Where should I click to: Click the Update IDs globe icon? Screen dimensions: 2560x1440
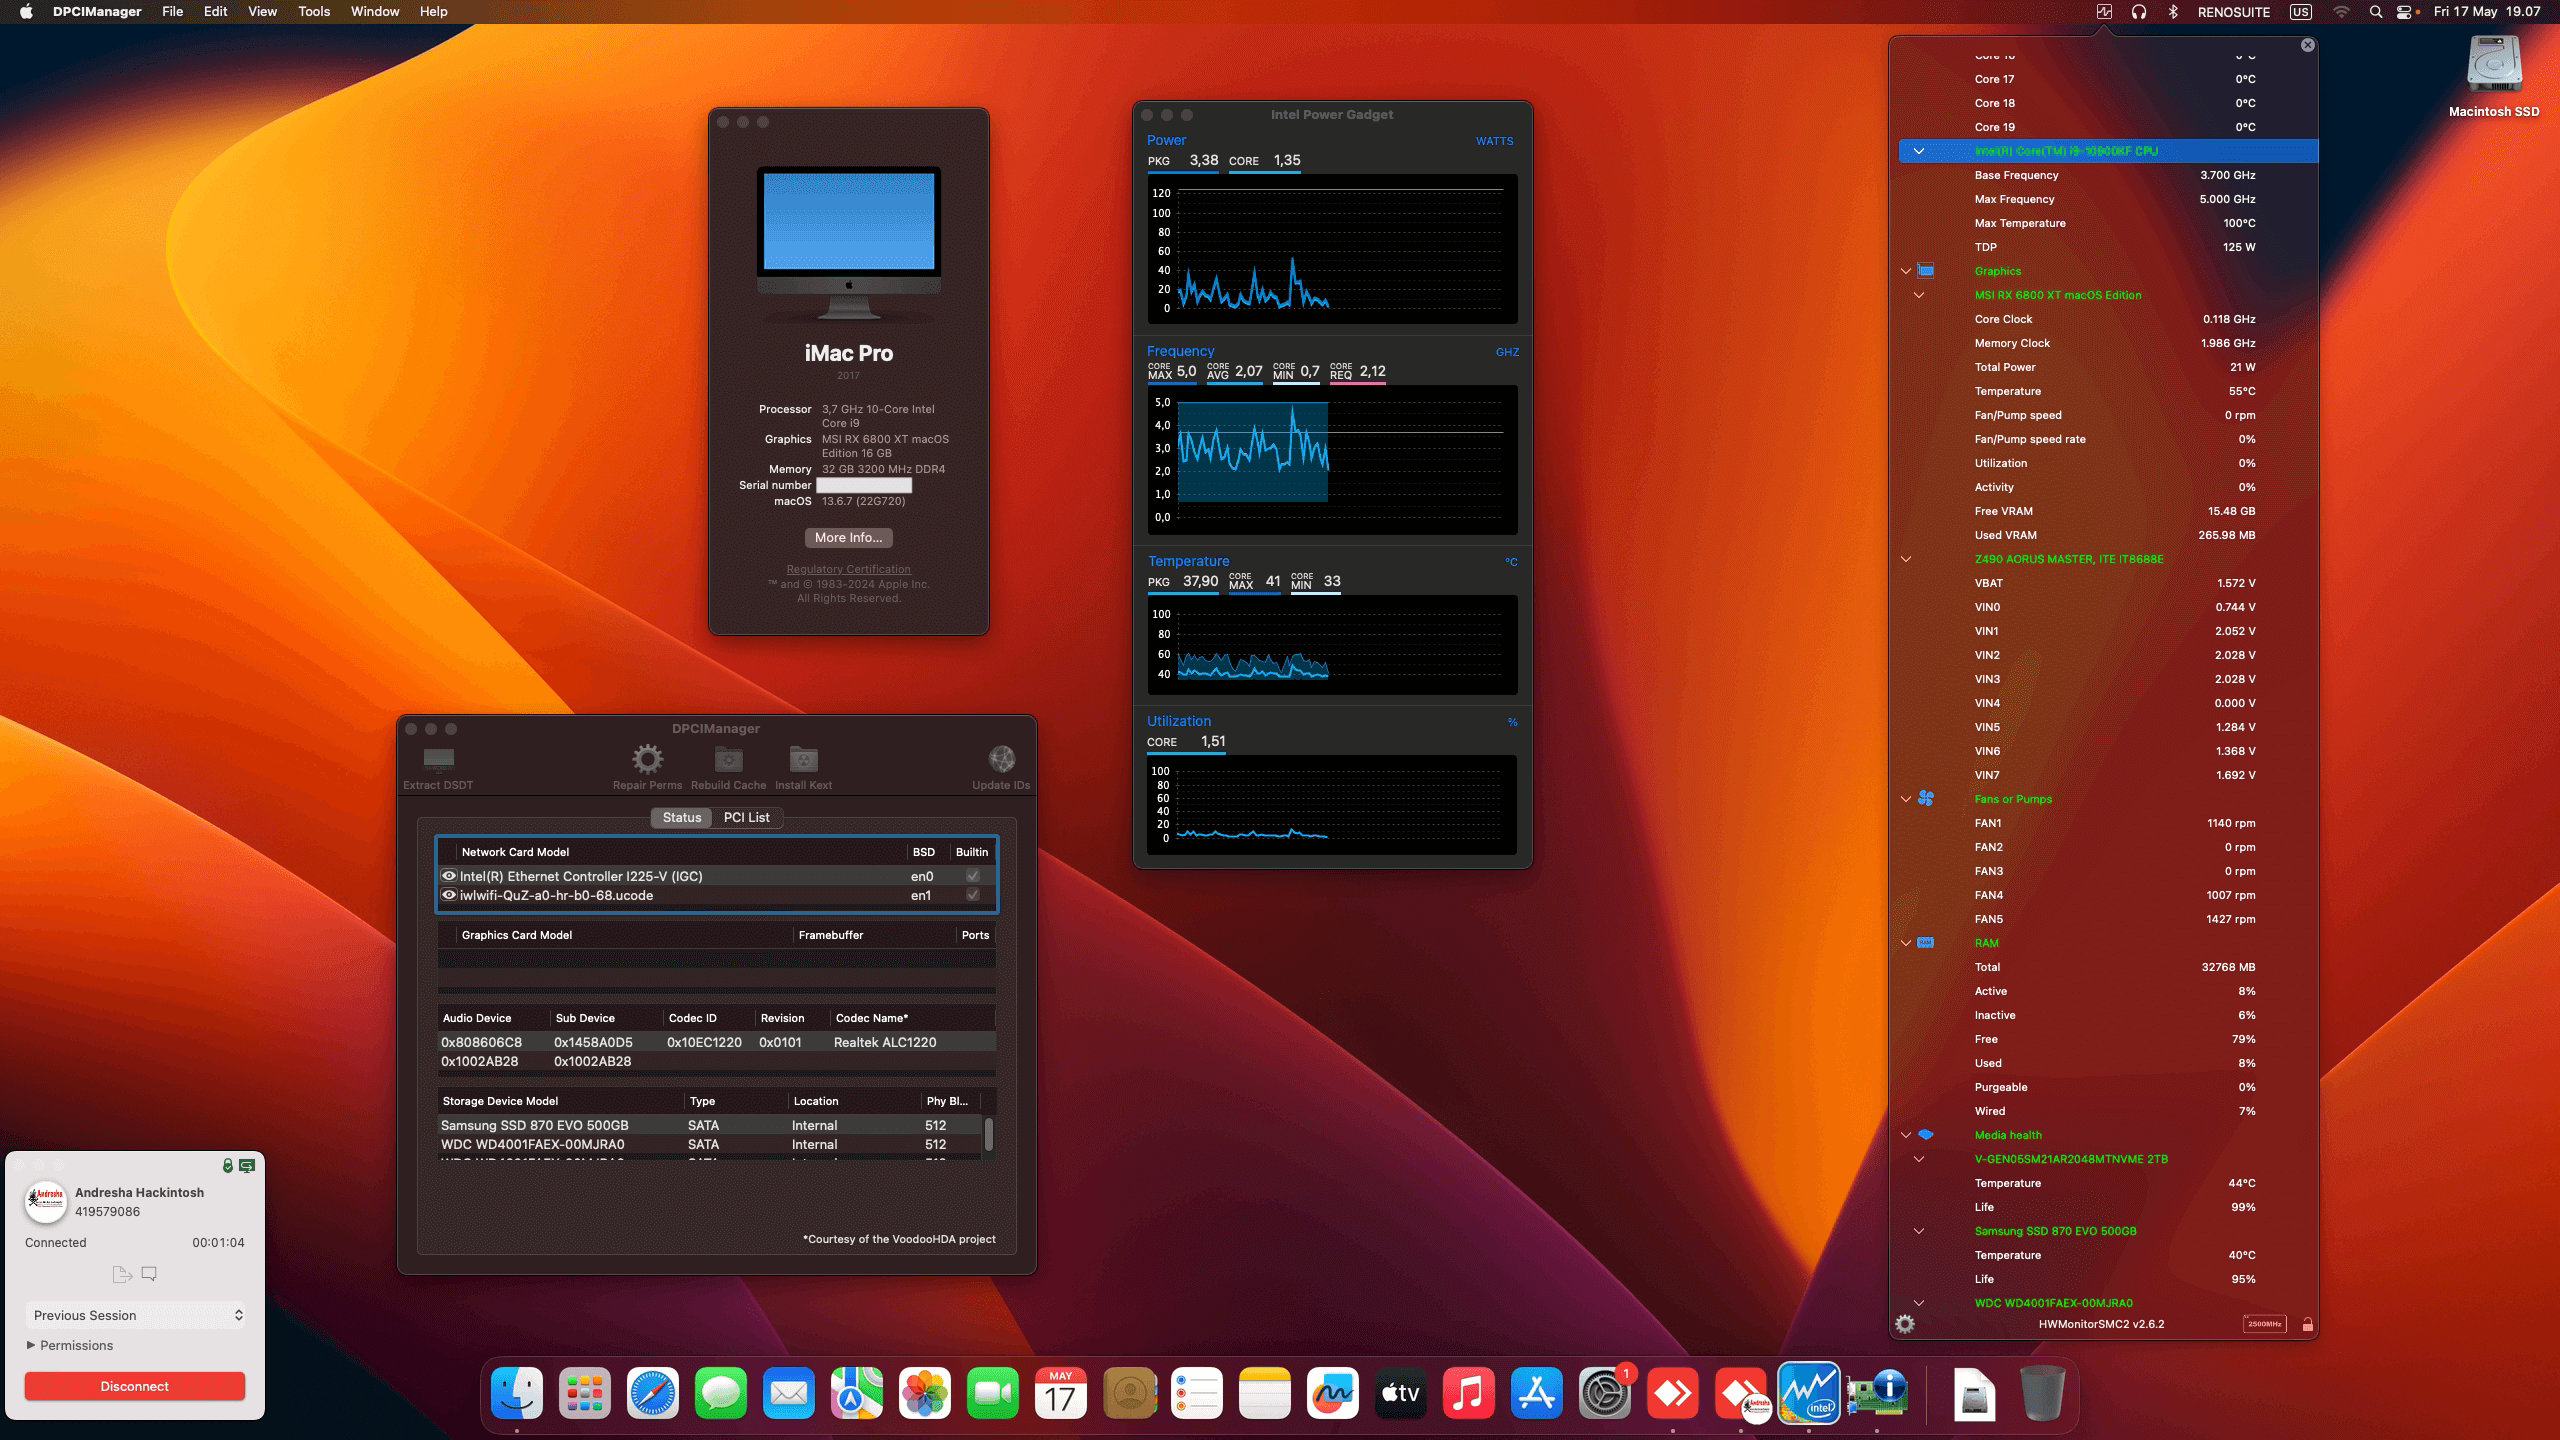click(1001, 758)
